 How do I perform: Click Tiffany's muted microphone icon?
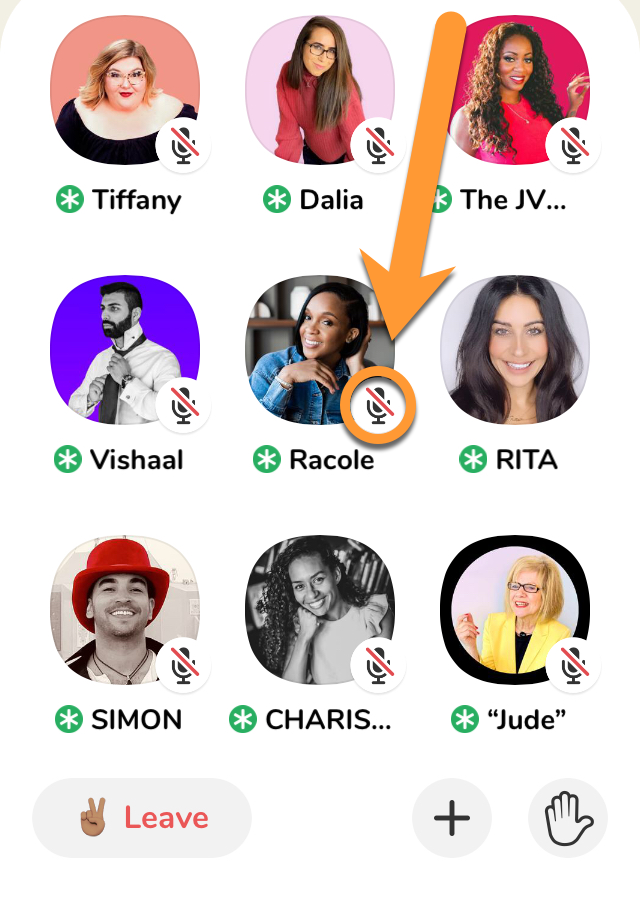click(183, 146)
